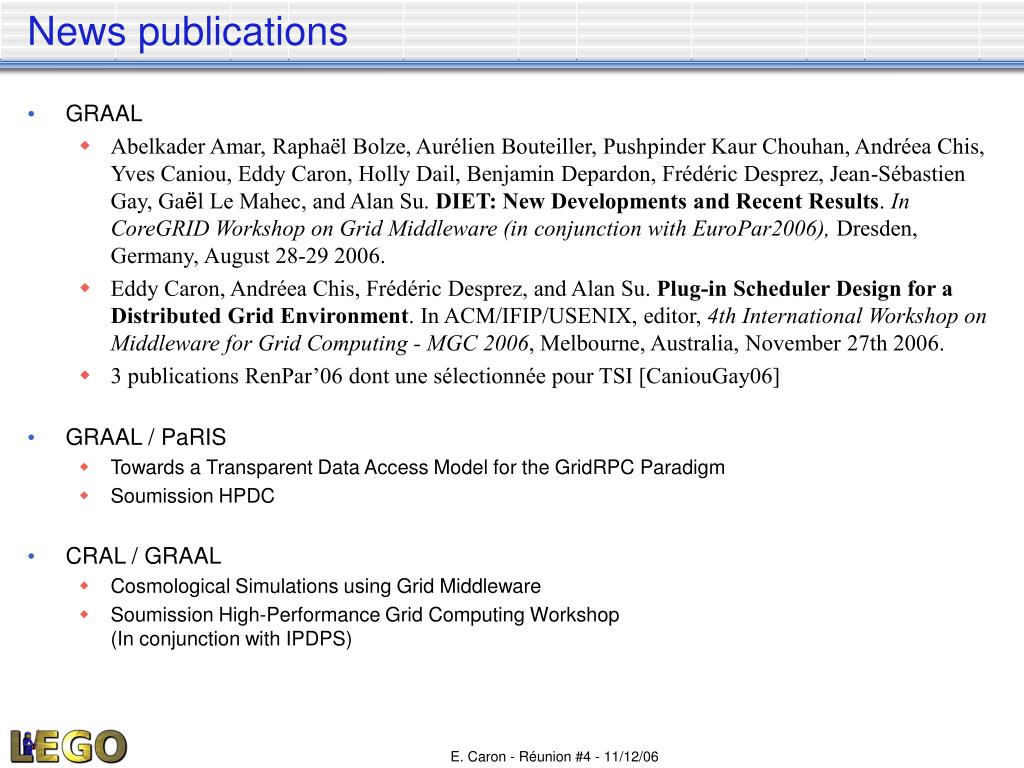Click the footer 'E. Caron - Réunion #4 - 11/12/06'
The height and width of the screenshot is (768, 1024).
click(x=554, y=757)
